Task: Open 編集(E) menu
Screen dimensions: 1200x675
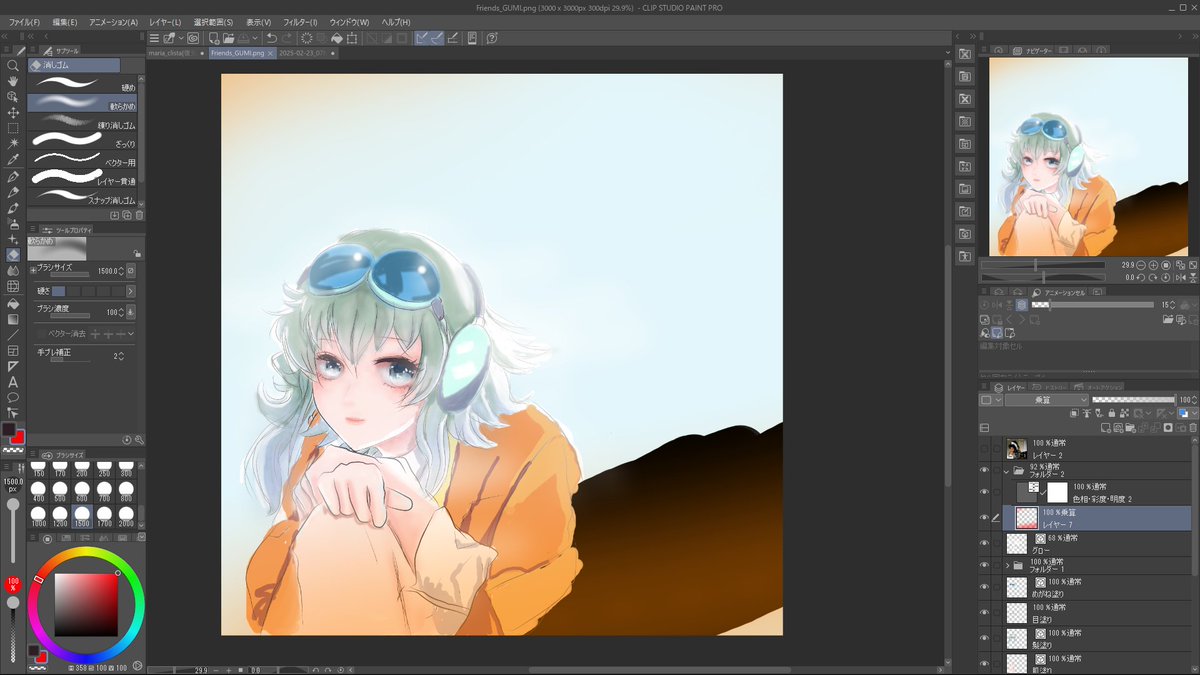Action: click(x=64, y=22)
